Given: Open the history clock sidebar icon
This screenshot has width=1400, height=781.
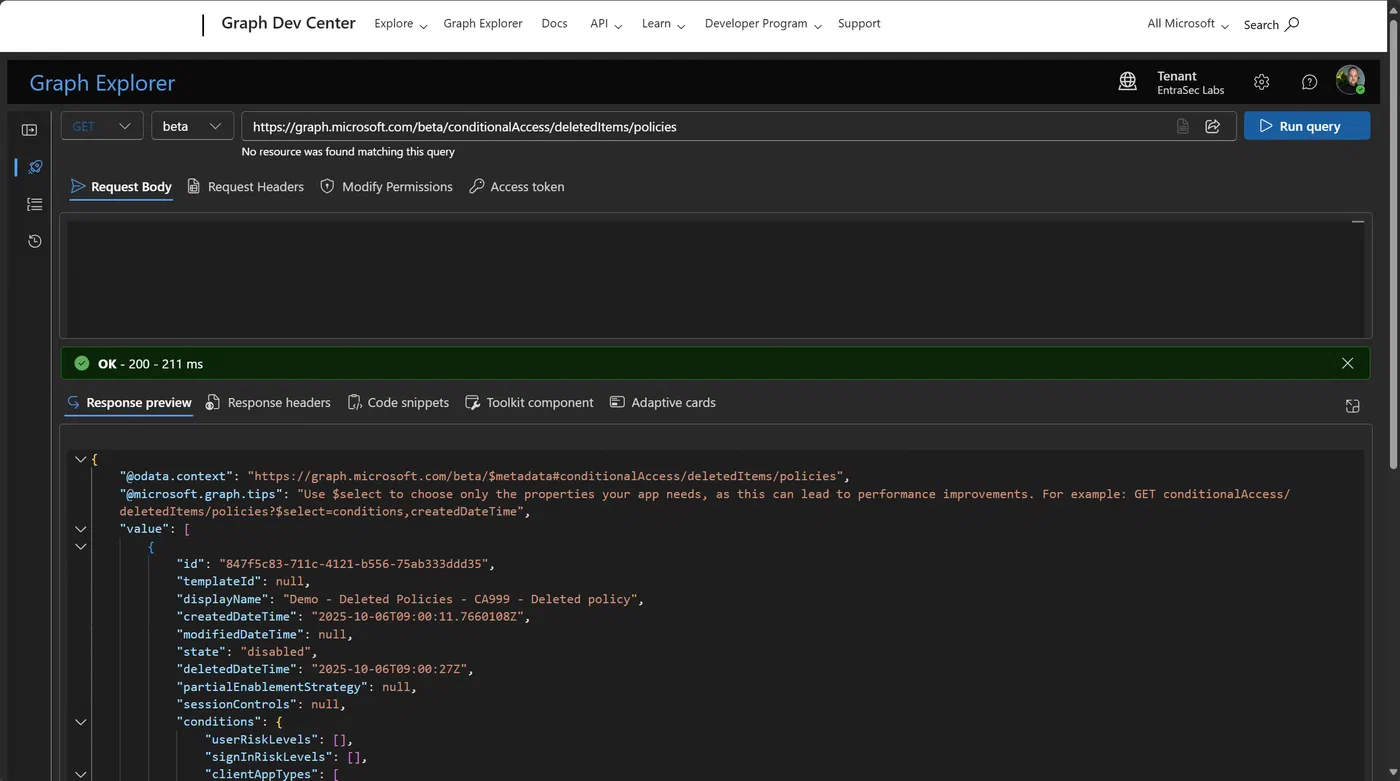Looking at the screenshot, I should tap(35, 241).
